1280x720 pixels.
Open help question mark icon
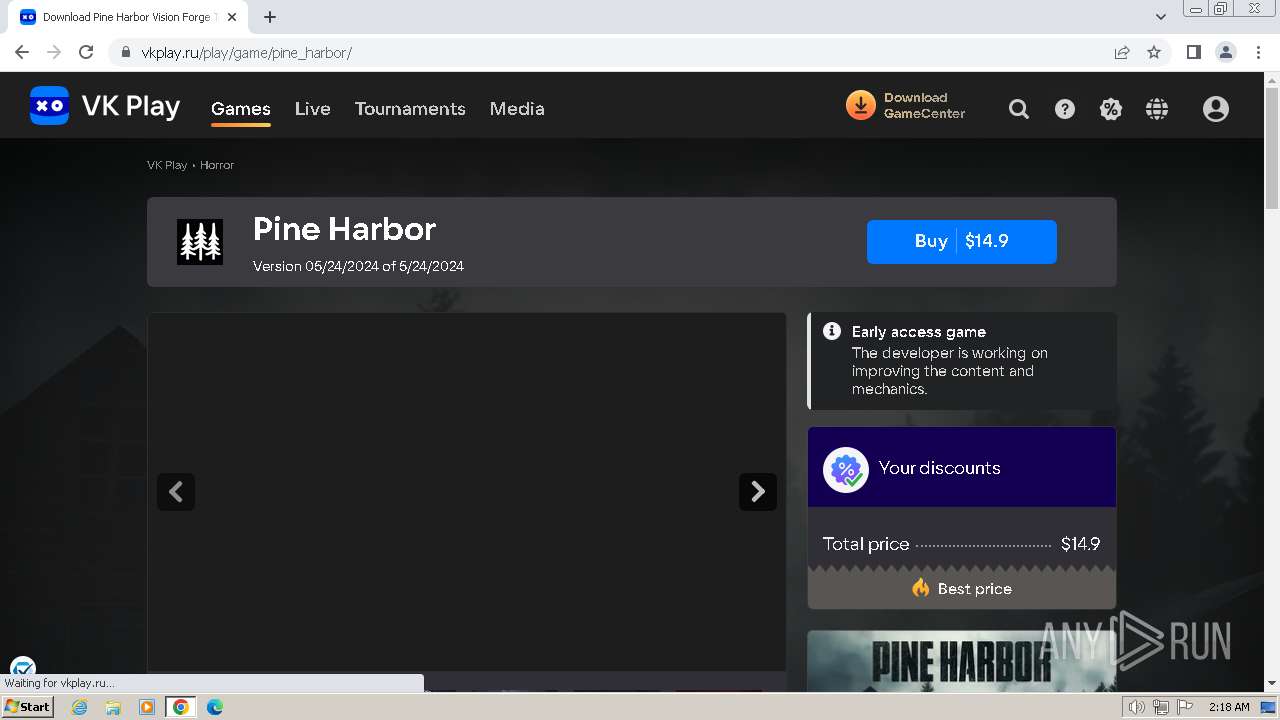coord(1065,109)
